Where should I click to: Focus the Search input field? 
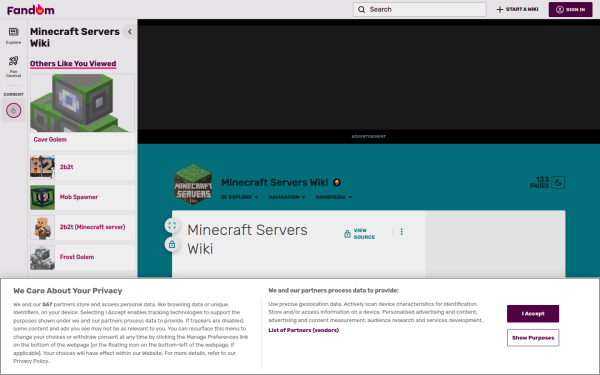coord(419,10)
